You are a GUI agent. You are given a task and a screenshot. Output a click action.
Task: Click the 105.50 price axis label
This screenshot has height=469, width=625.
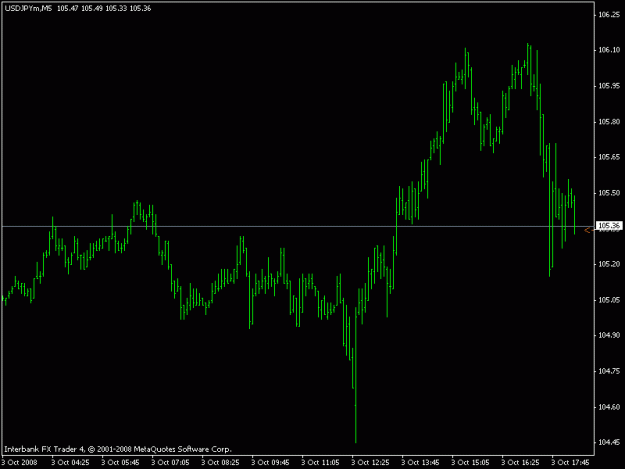click(x=609, y=193)
